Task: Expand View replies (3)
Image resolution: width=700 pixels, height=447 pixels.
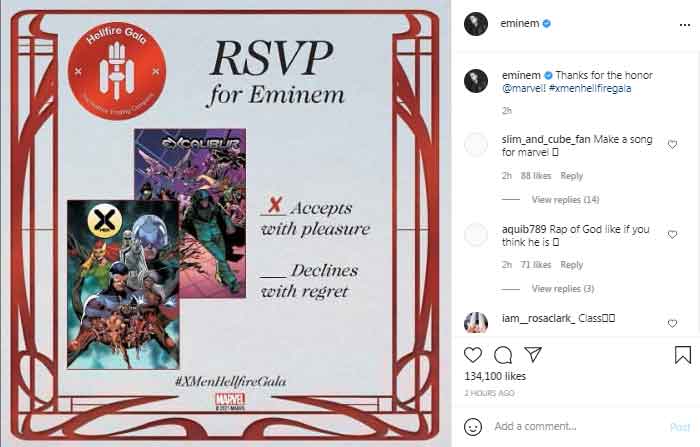Action: pos(562,289)
